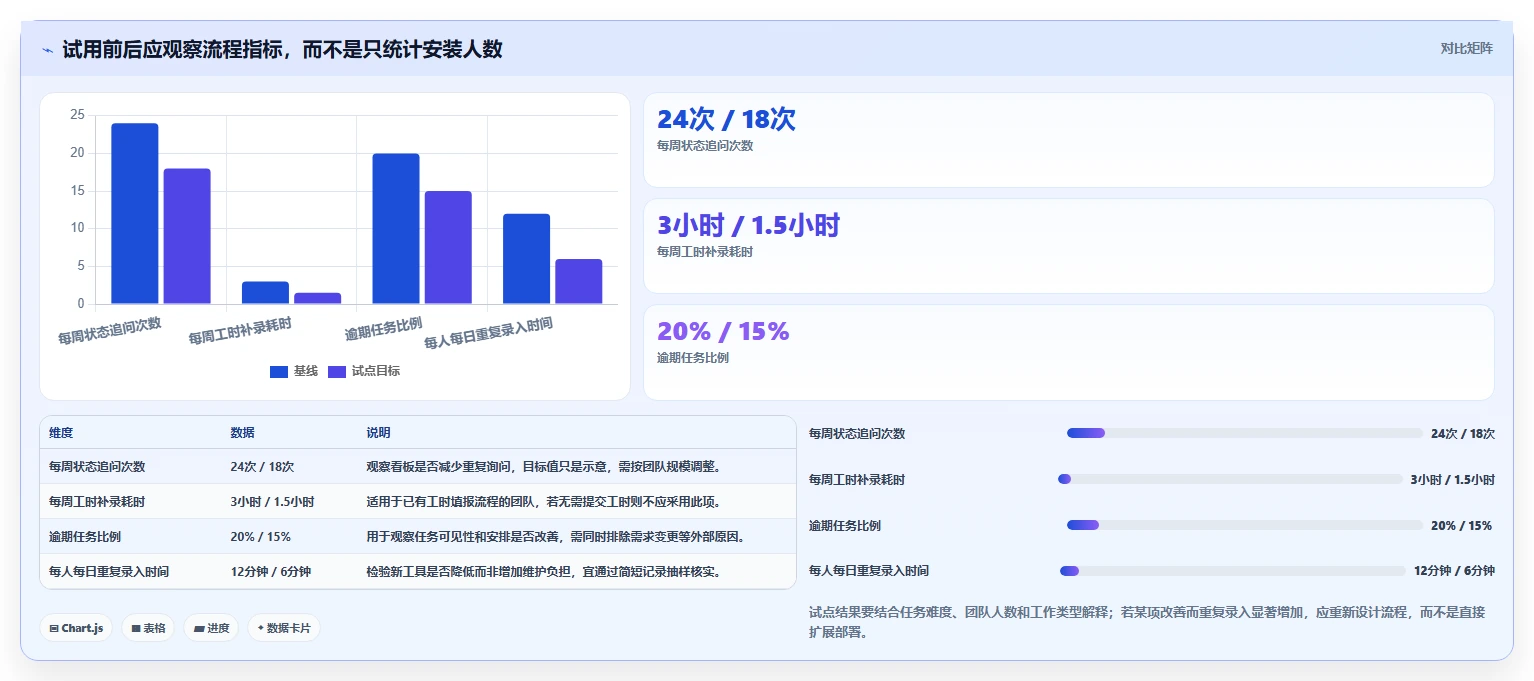Image resolution: width=1534 pixels, height=681 pixels.
Task: Click the 3小时 / 1.5小时 value beside progress bar
Action: tap(1452, 479)
